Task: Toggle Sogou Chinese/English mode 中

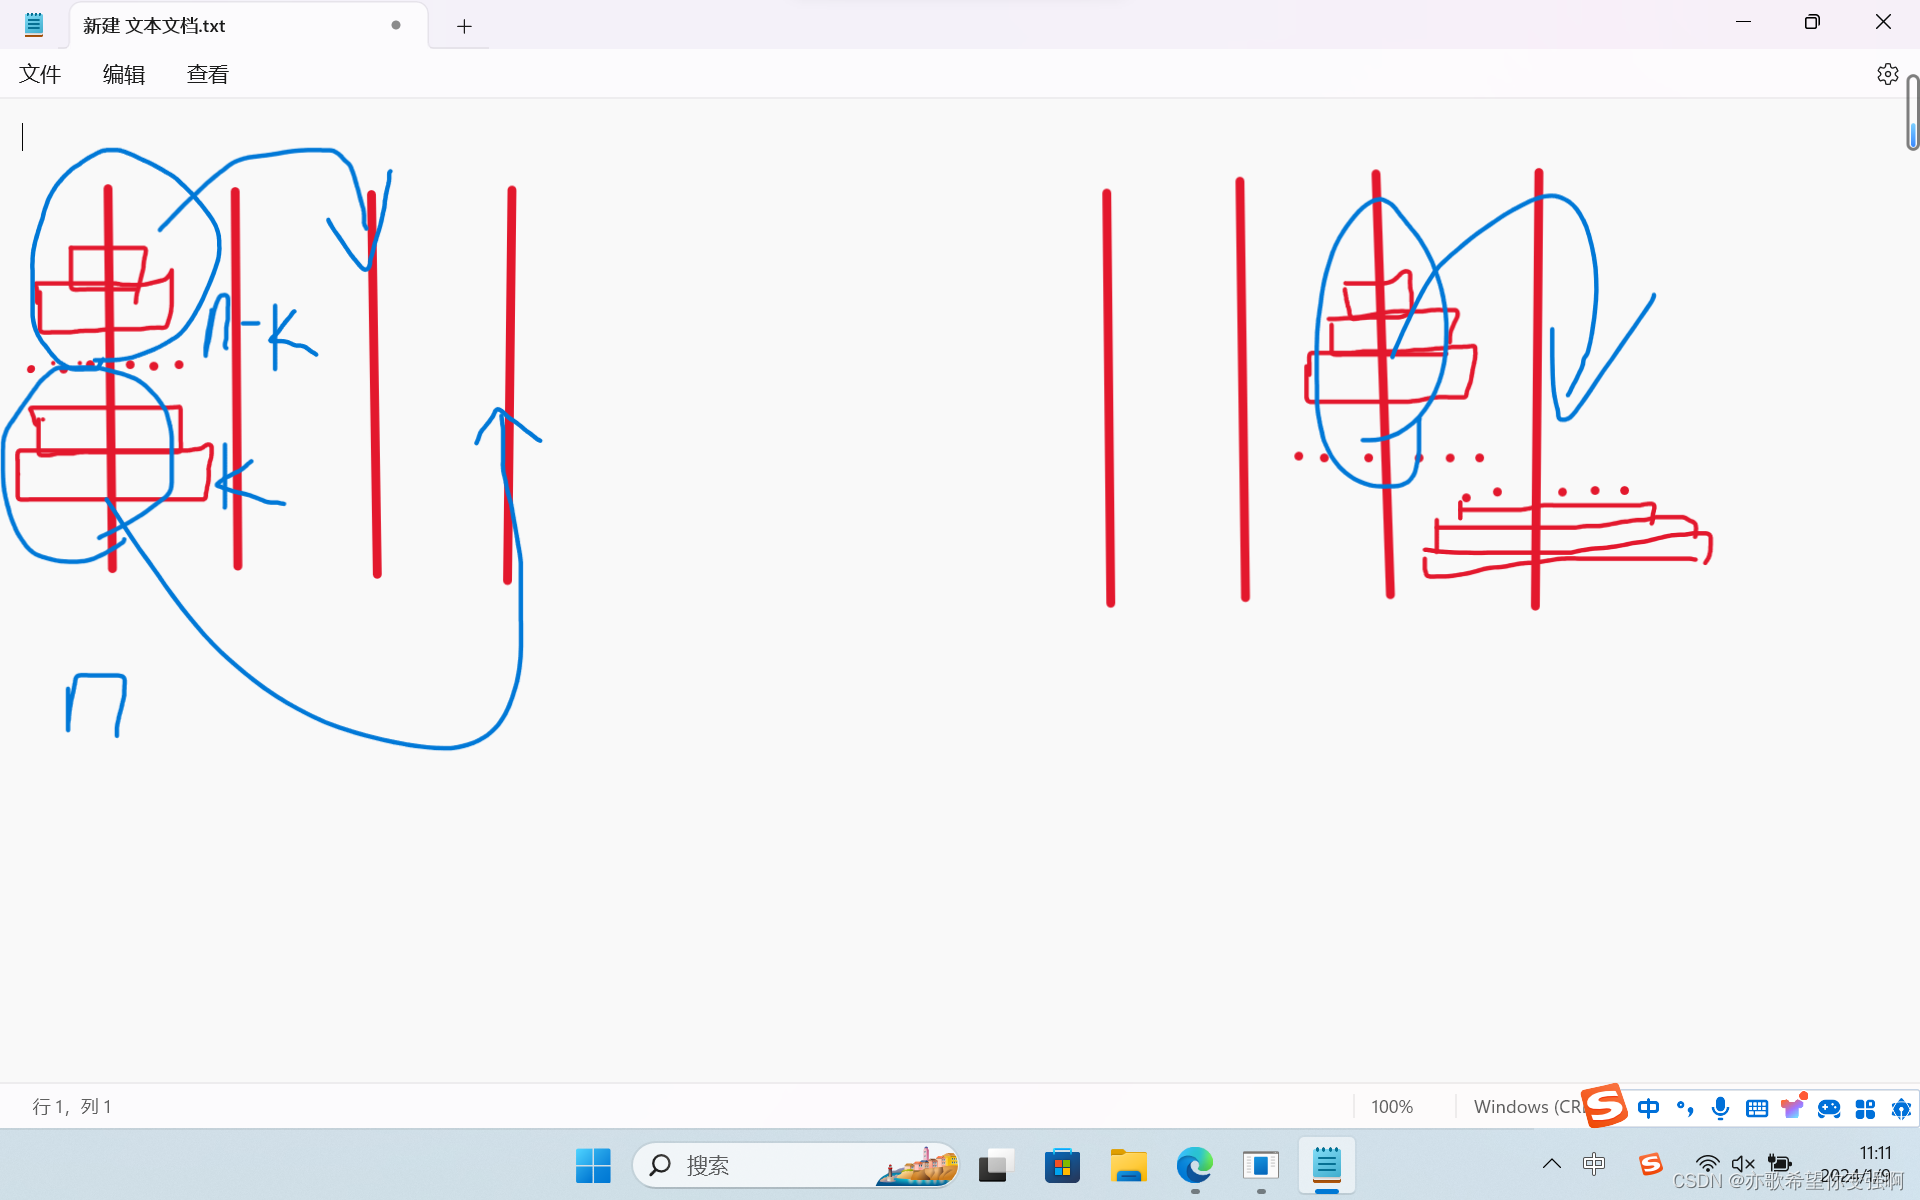Action: [x=1648, y=1108]
